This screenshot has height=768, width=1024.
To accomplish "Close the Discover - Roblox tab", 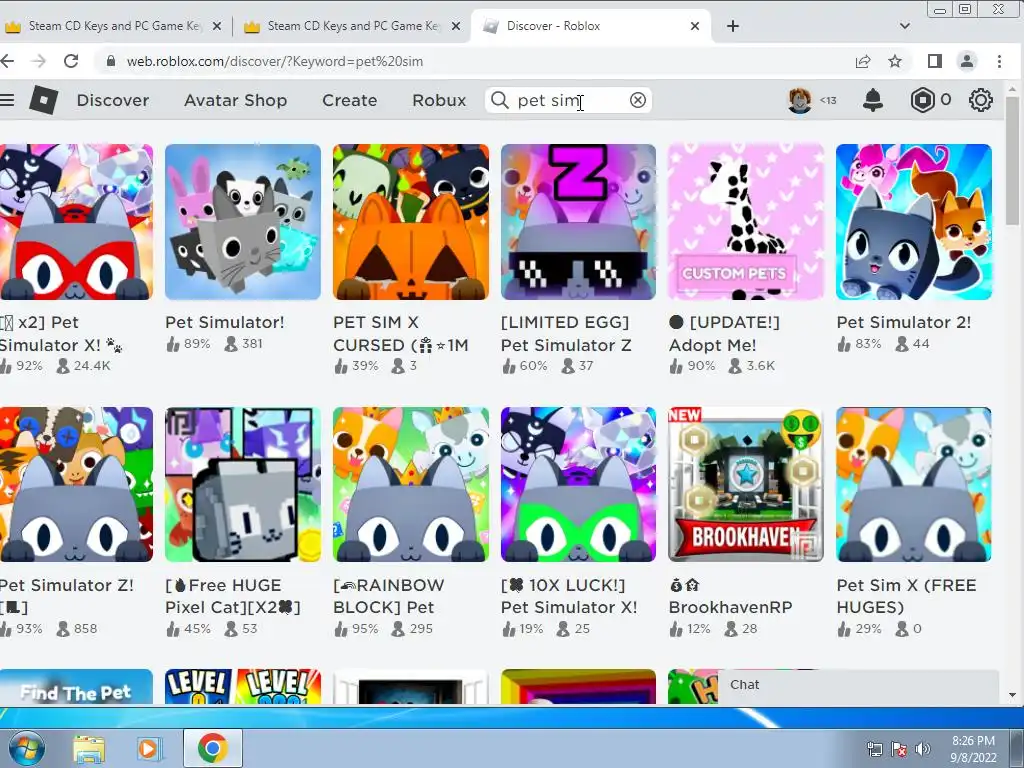I will (x=695, y=26).
